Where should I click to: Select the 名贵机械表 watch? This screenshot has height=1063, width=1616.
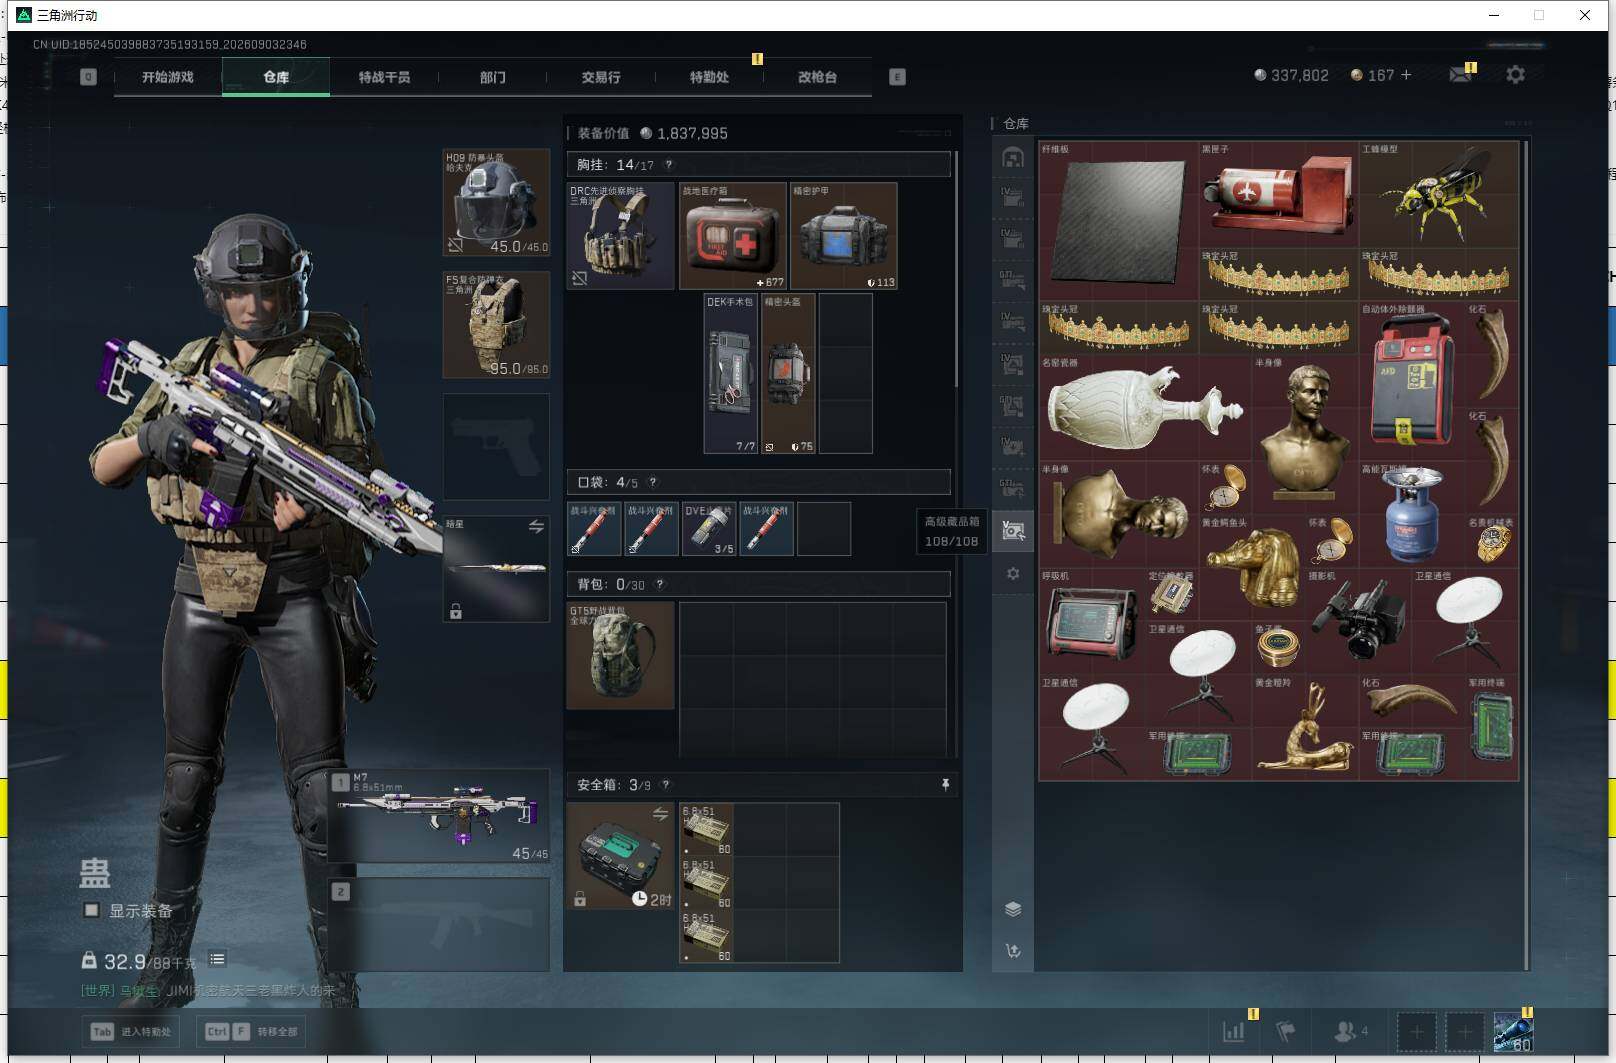[x=1492, y=541]
